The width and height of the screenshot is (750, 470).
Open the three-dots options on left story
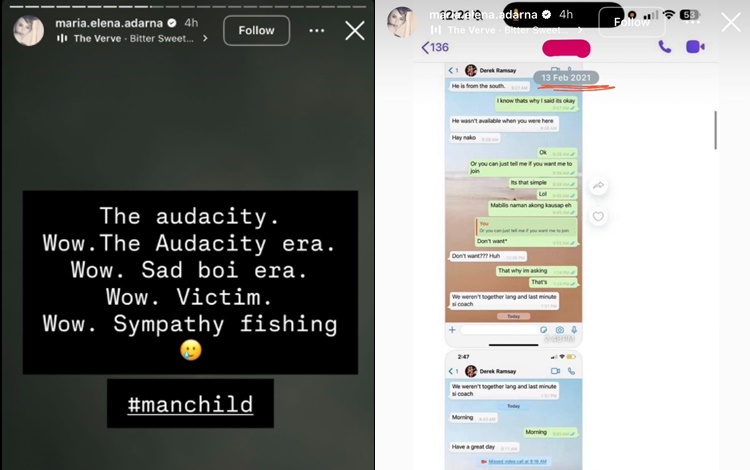point(317,31)
